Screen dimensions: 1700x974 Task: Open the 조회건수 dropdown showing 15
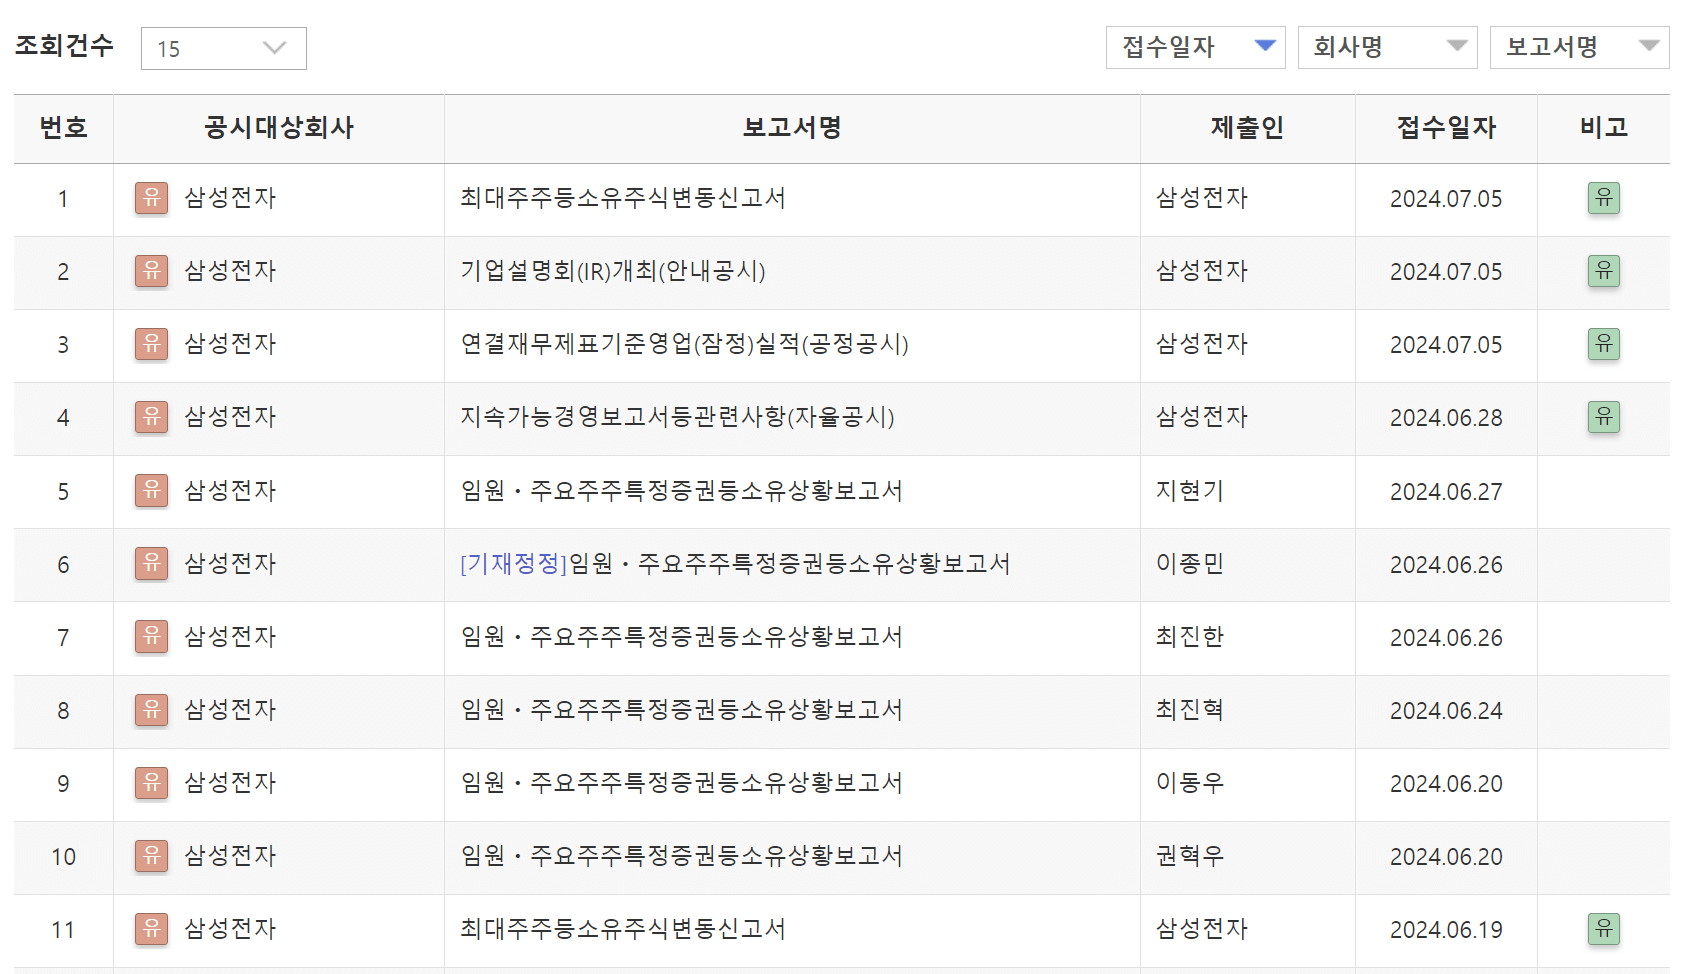click(223, 47)
